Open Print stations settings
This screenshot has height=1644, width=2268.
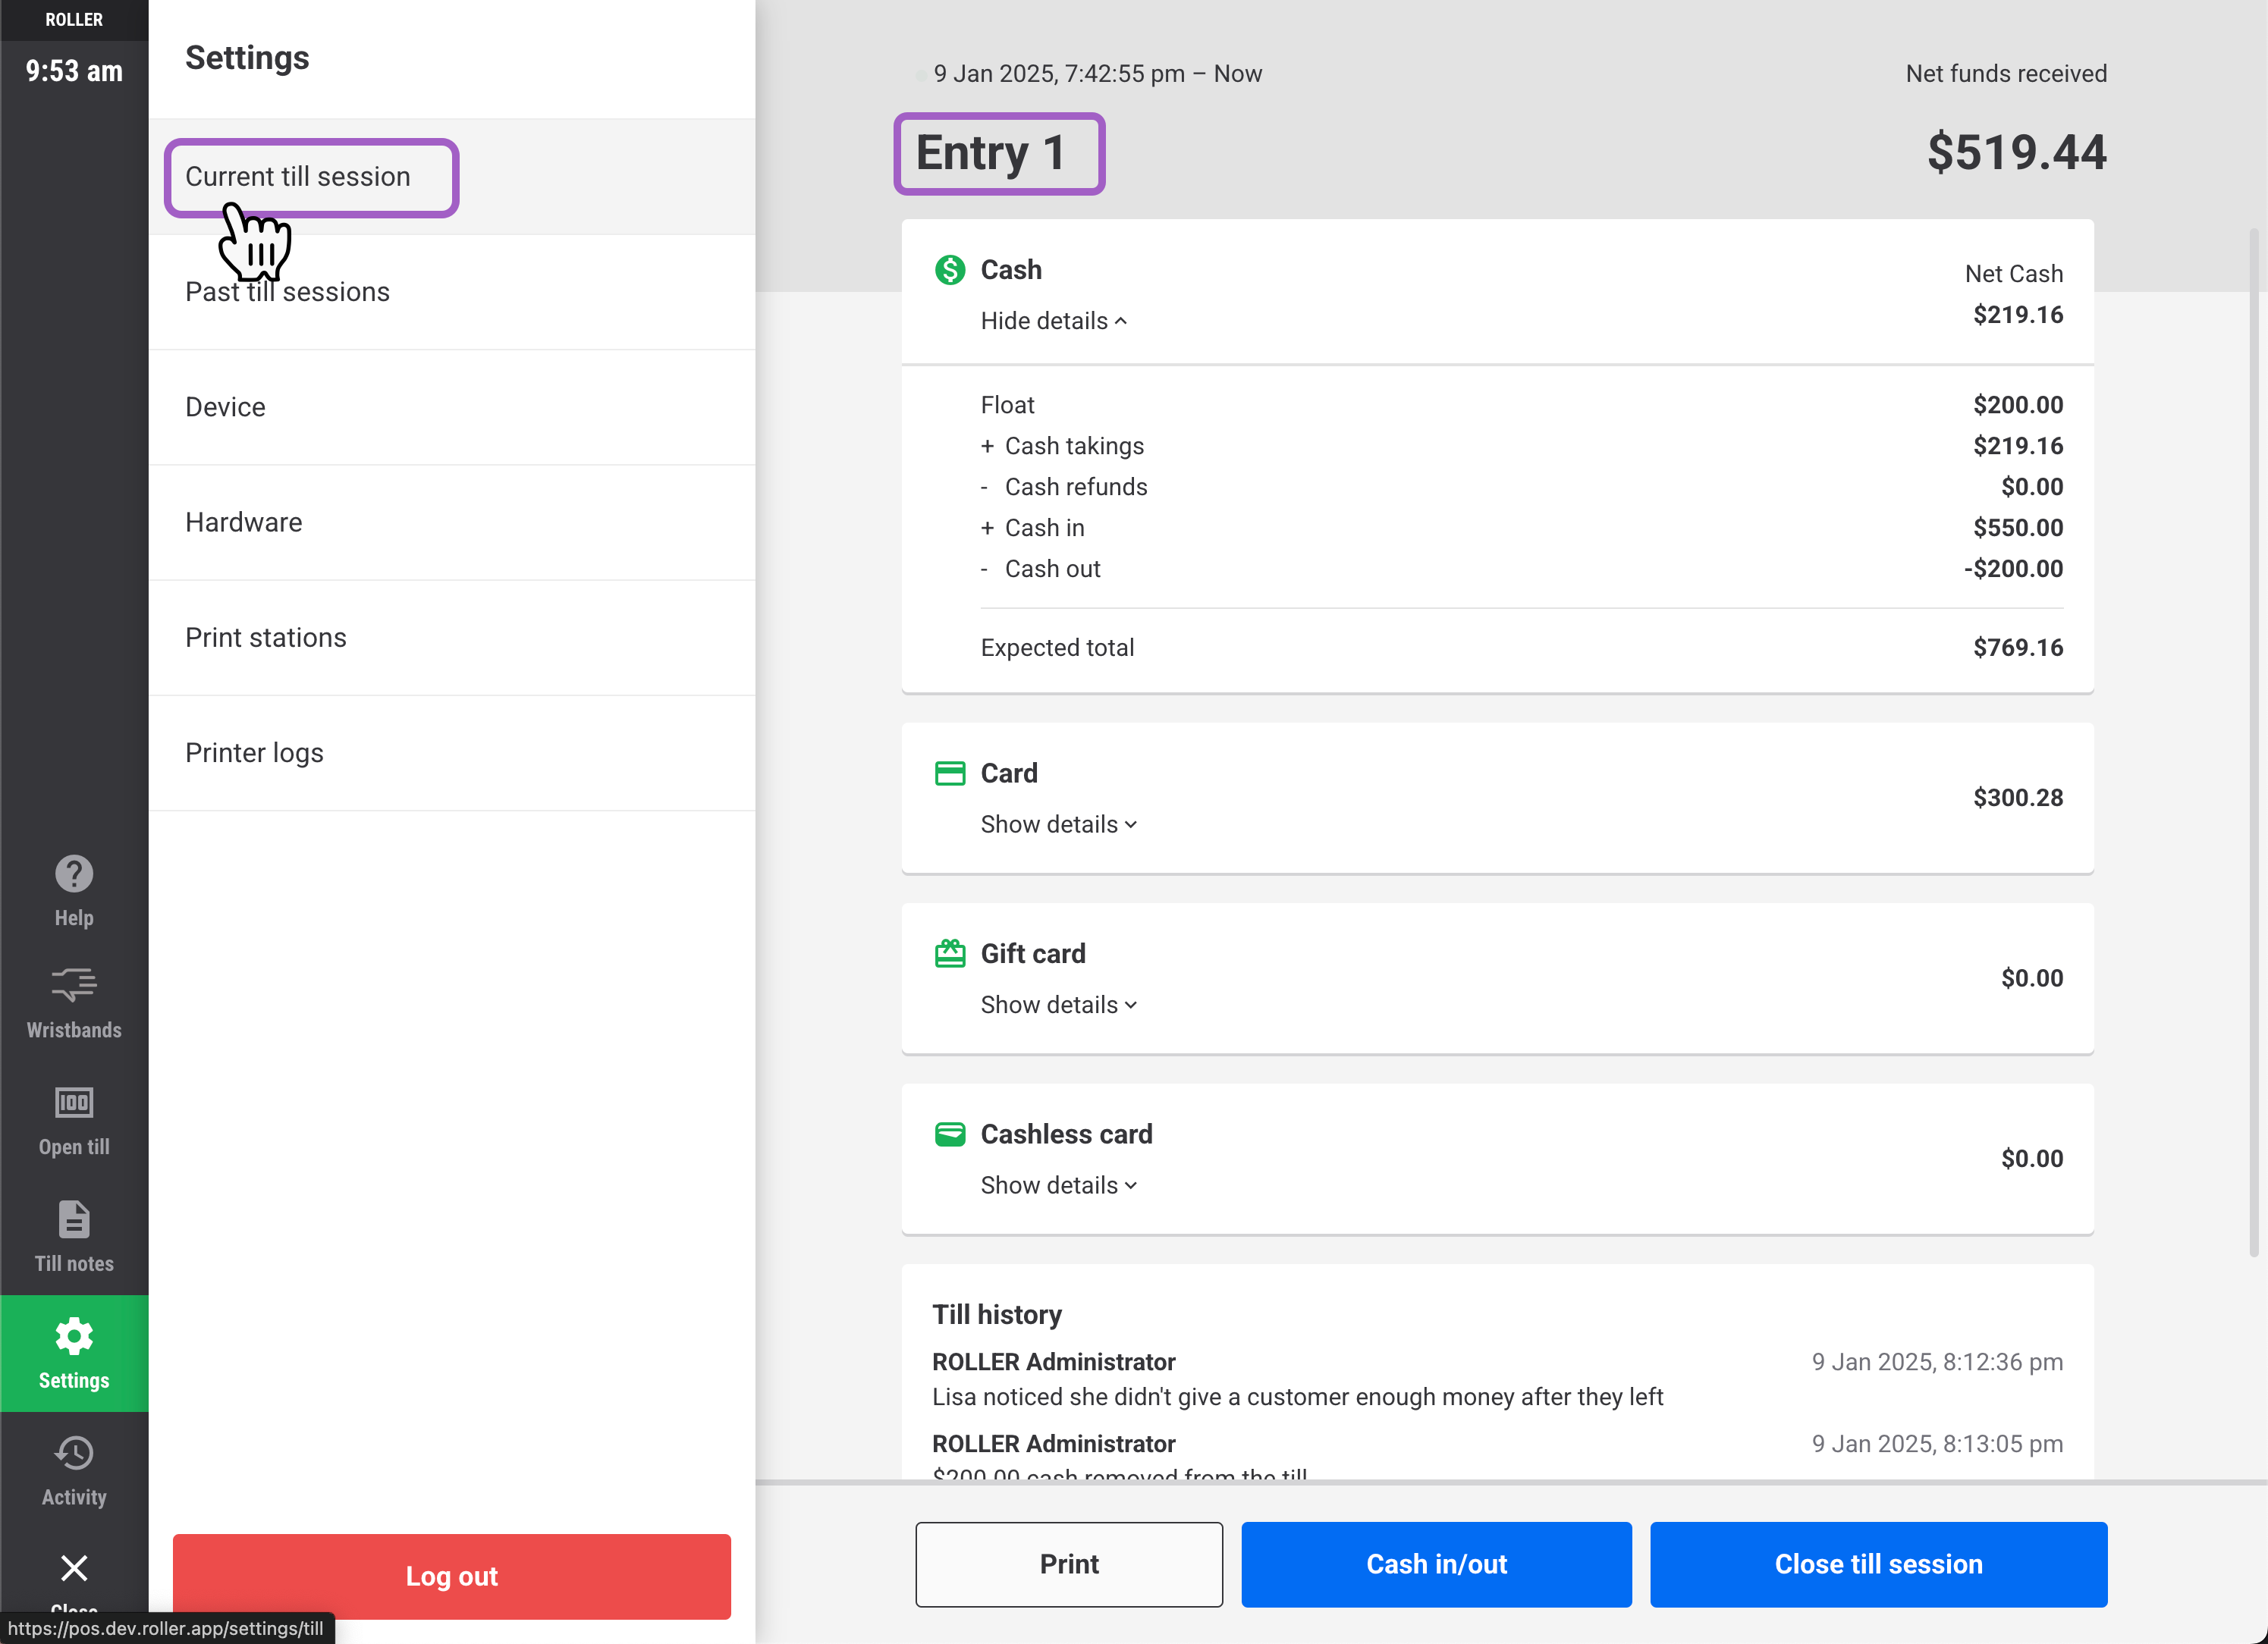[452, 637]
